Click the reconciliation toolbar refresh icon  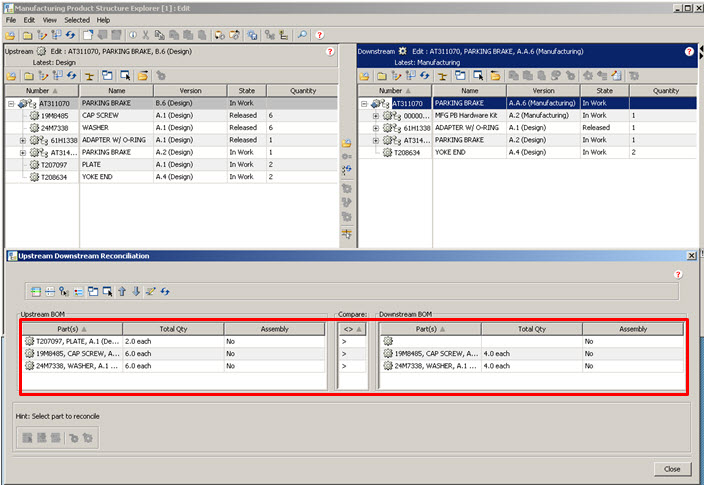point(165,291)
